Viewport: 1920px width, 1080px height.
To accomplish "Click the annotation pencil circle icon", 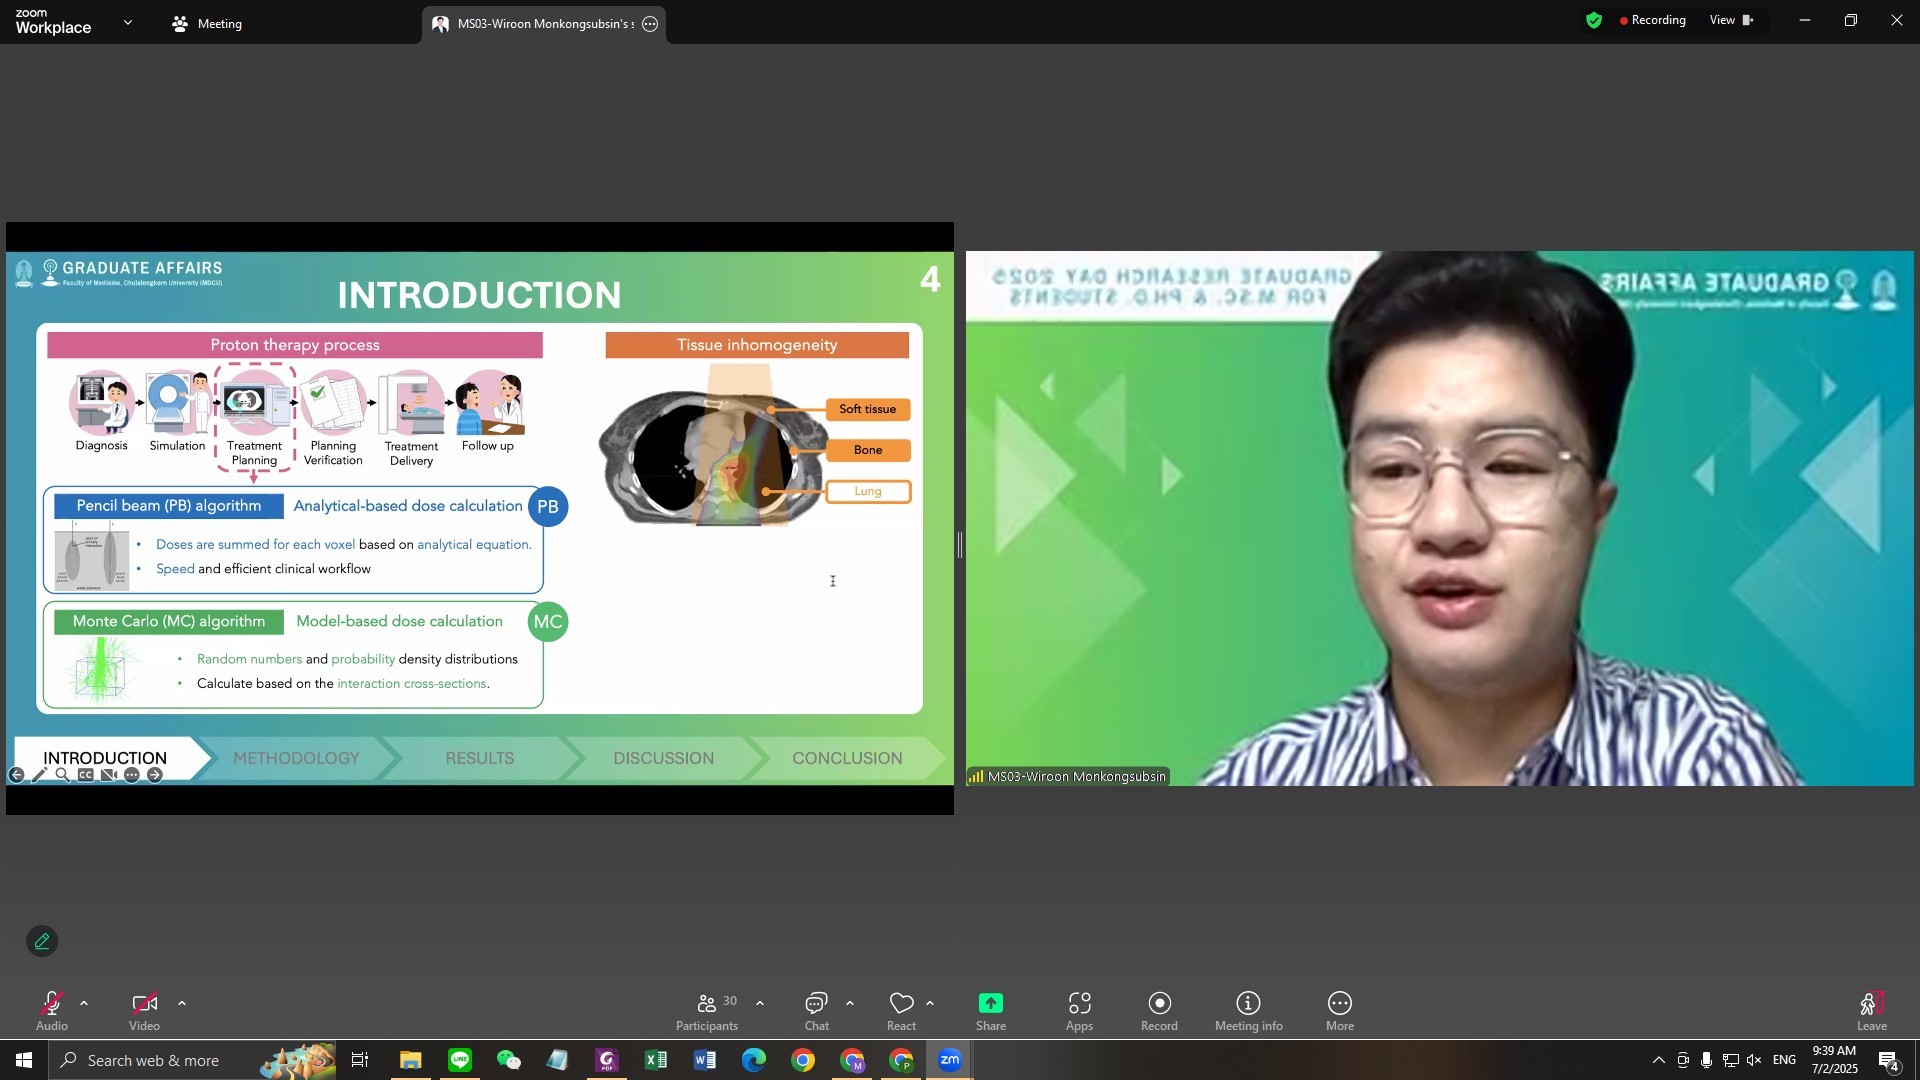I will coord(42,941).
